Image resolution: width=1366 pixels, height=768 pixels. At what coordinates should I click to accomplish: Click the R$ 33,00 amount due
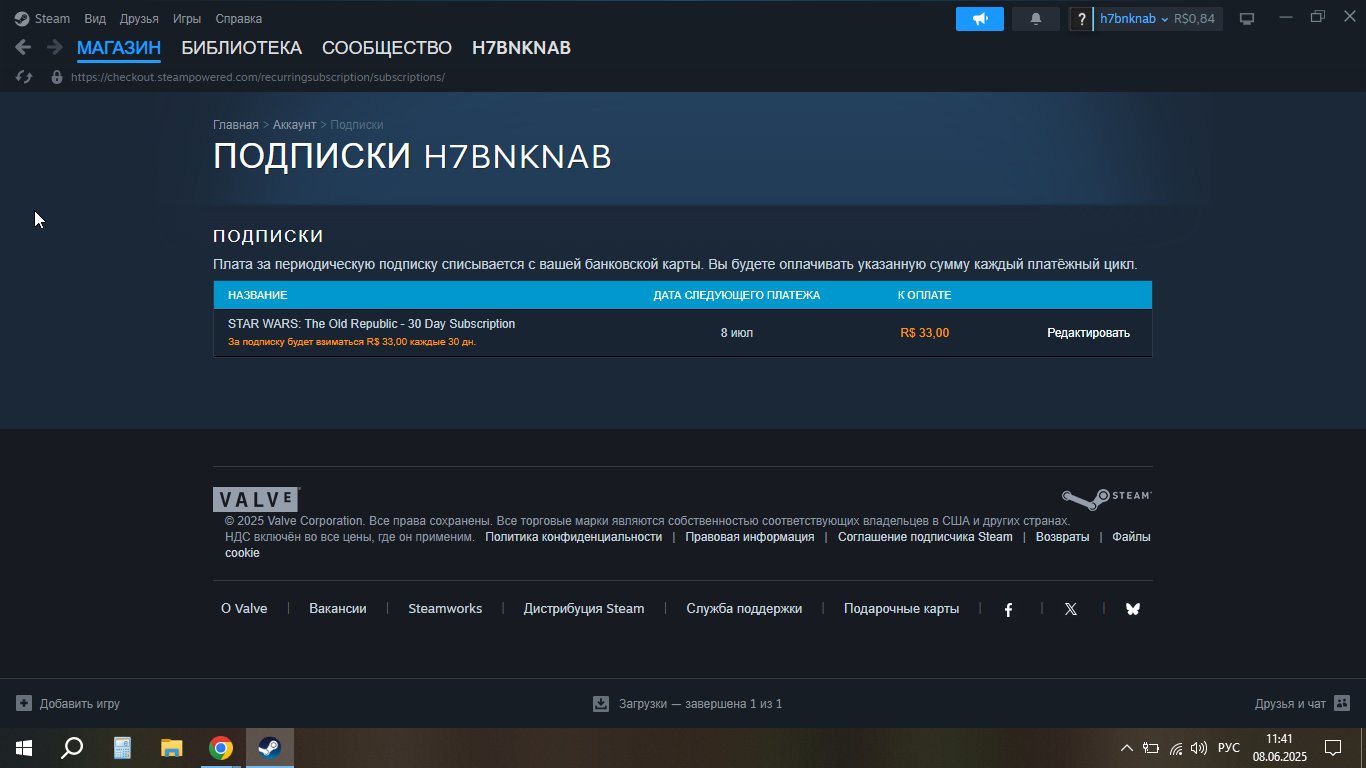(x=925, y=333)
